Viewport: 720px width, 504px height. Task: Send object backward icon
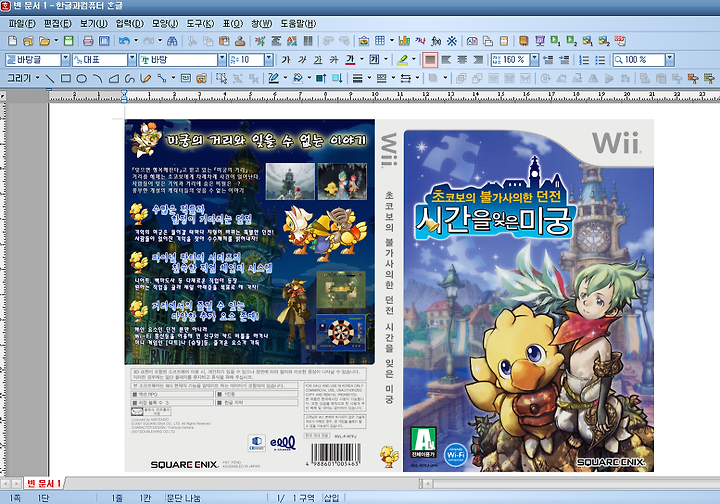pyautogui.click(x=337, y=78)
